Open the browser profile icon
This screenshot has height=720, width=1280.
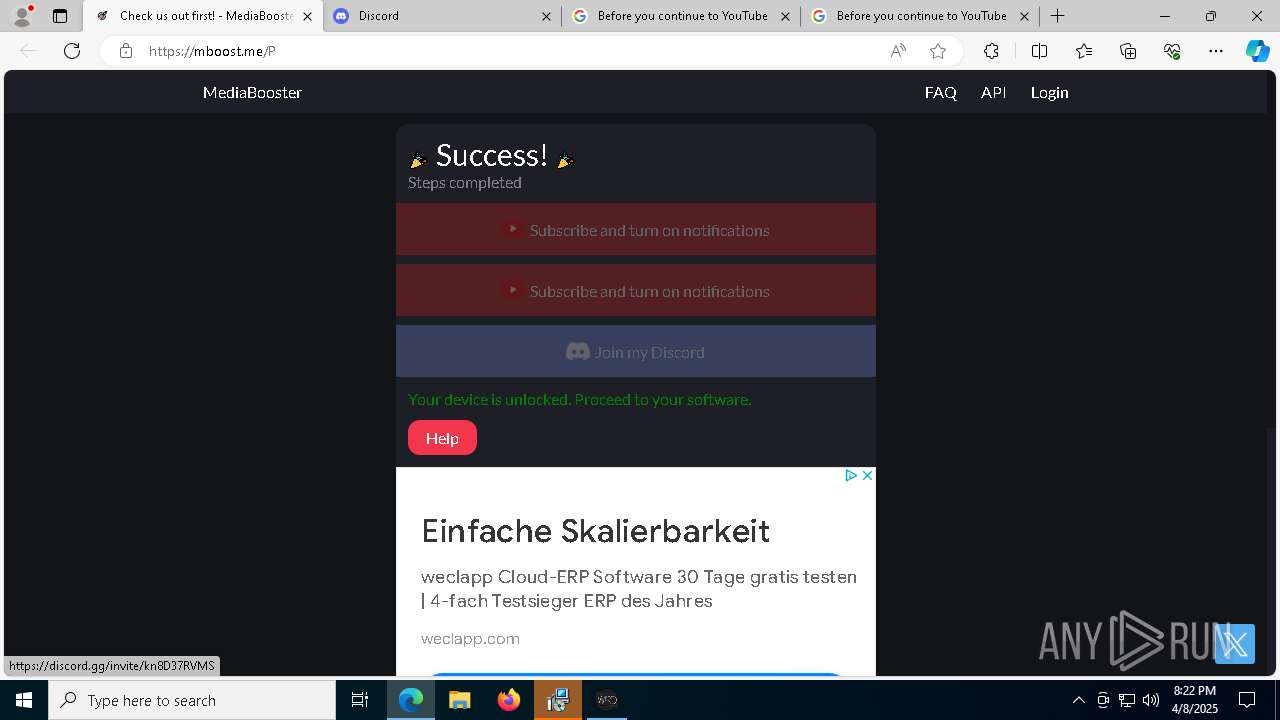pos(22,16)
